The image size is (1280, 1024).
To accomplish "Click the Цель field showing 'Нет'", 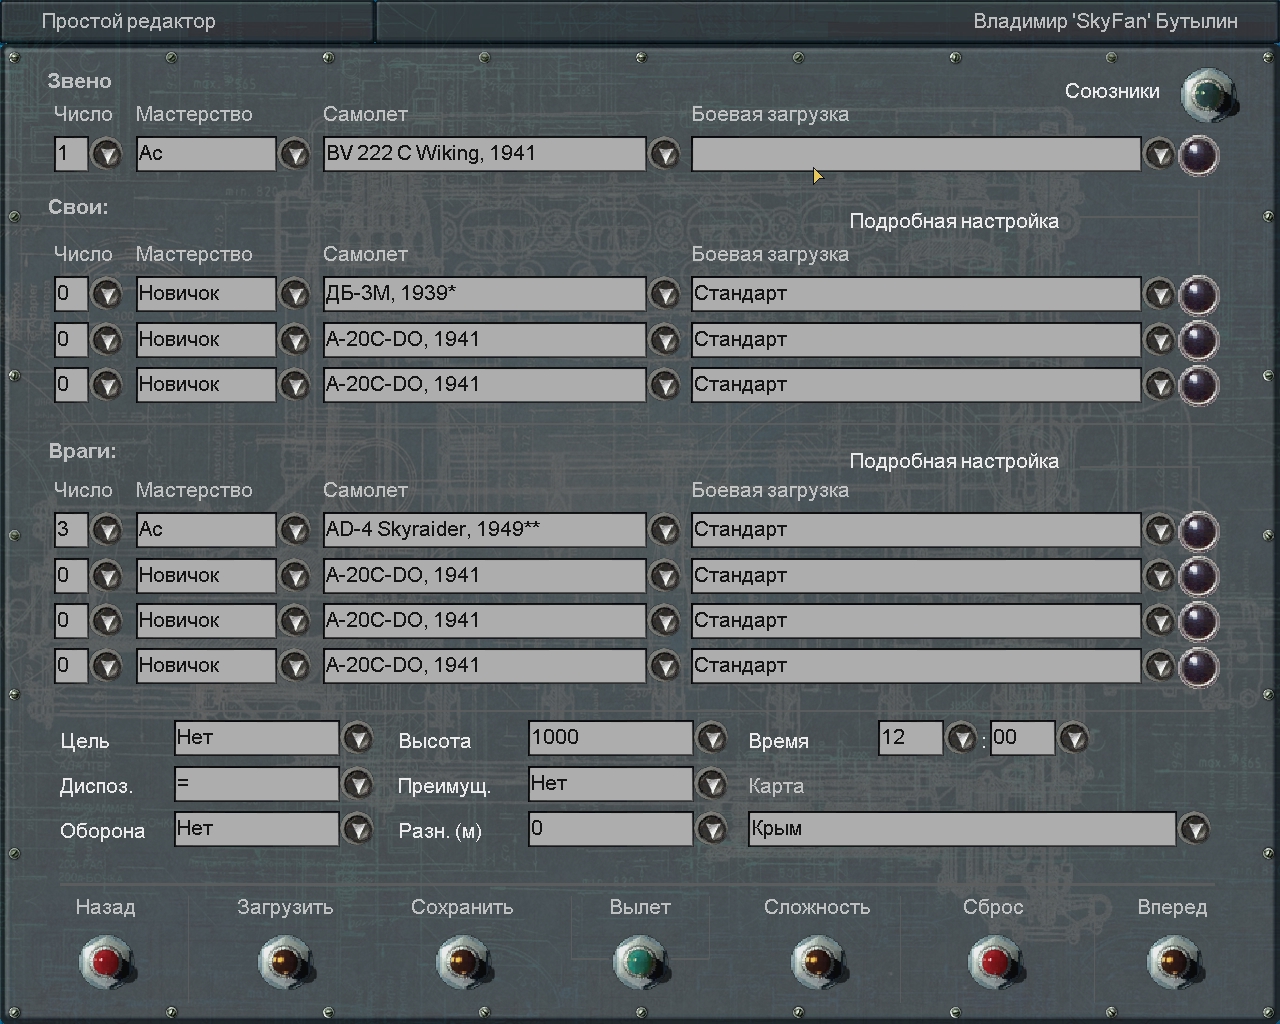I will click(x=257, y=738).
